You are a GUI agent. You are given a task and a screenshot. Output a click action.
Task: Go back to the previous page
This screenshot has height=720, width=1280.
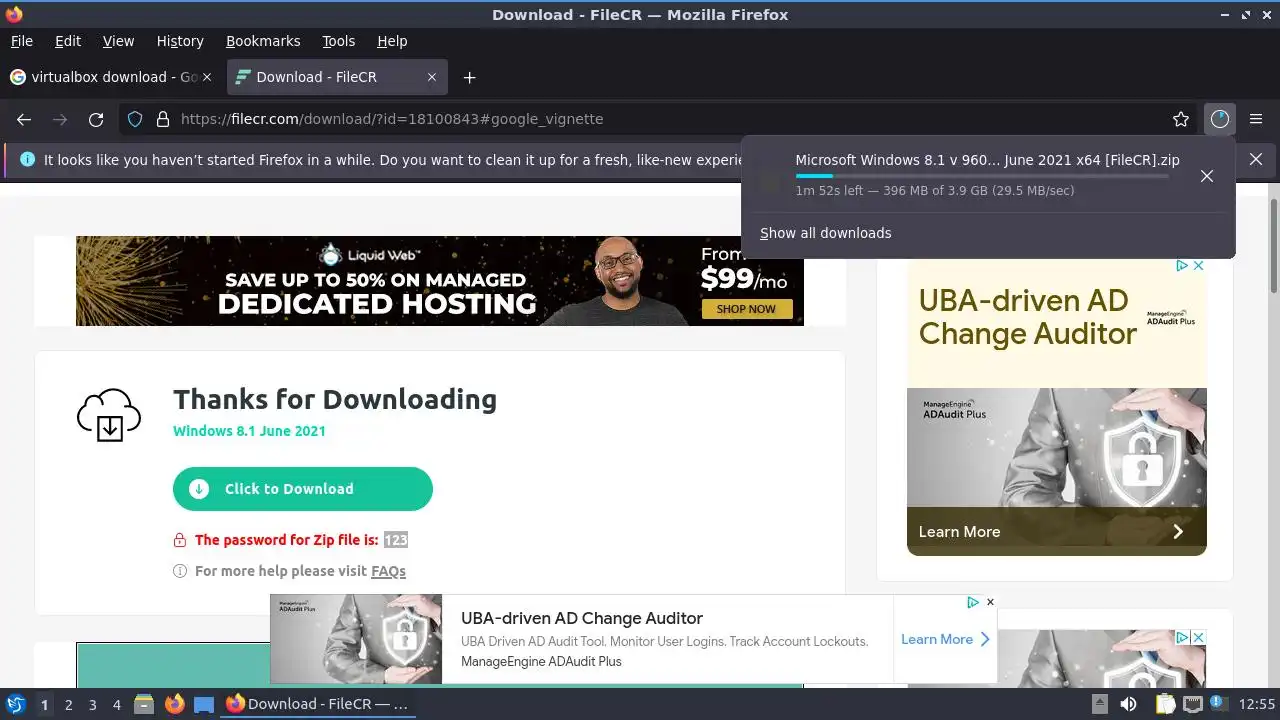pos(24,119)
